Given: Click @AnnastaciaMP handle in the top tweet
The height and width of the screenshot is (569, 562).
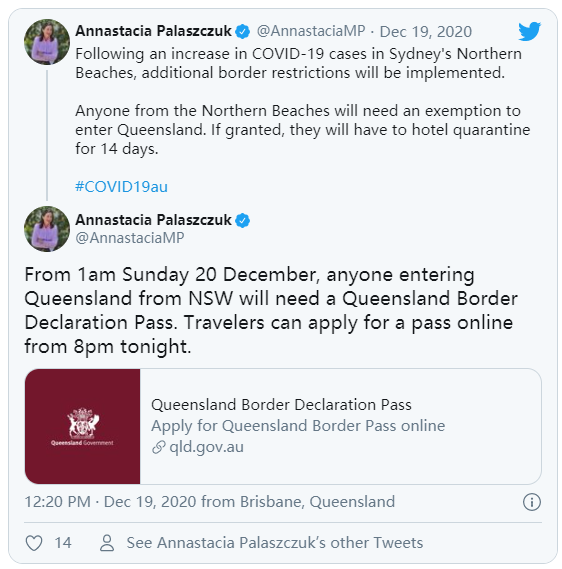Looking at the screenshot, I should point(311,31).
